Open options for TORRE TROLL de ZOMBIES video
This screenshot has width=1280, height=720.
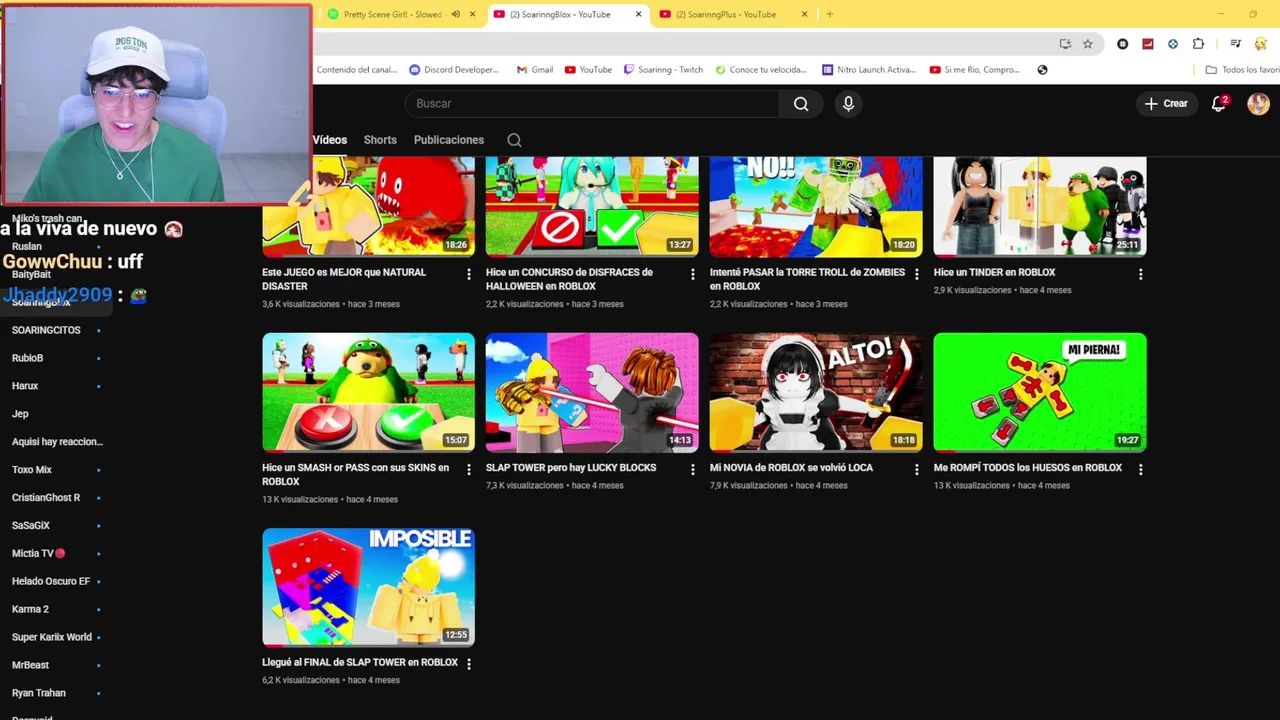[x=917, y=274]
